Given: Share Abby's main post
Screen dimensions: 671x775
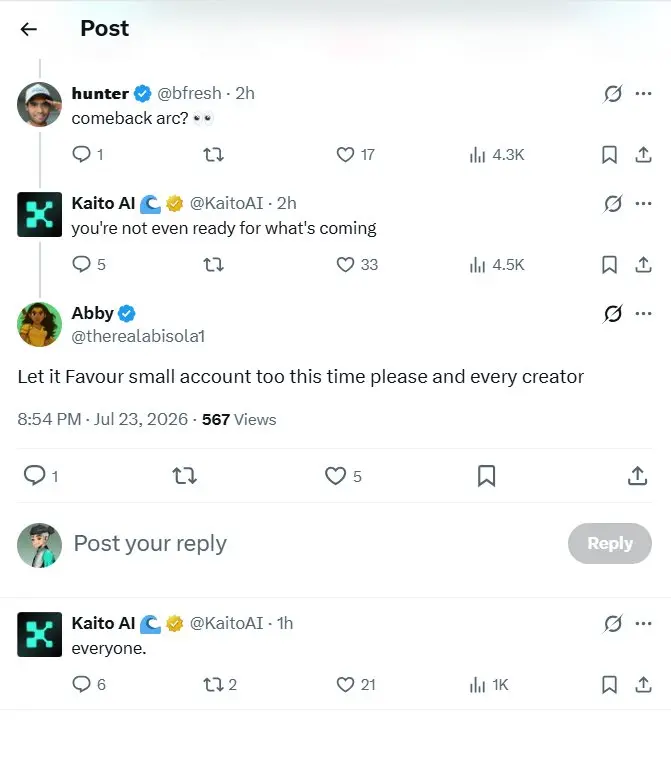Looking at the screenshot, I should point(637,476).
